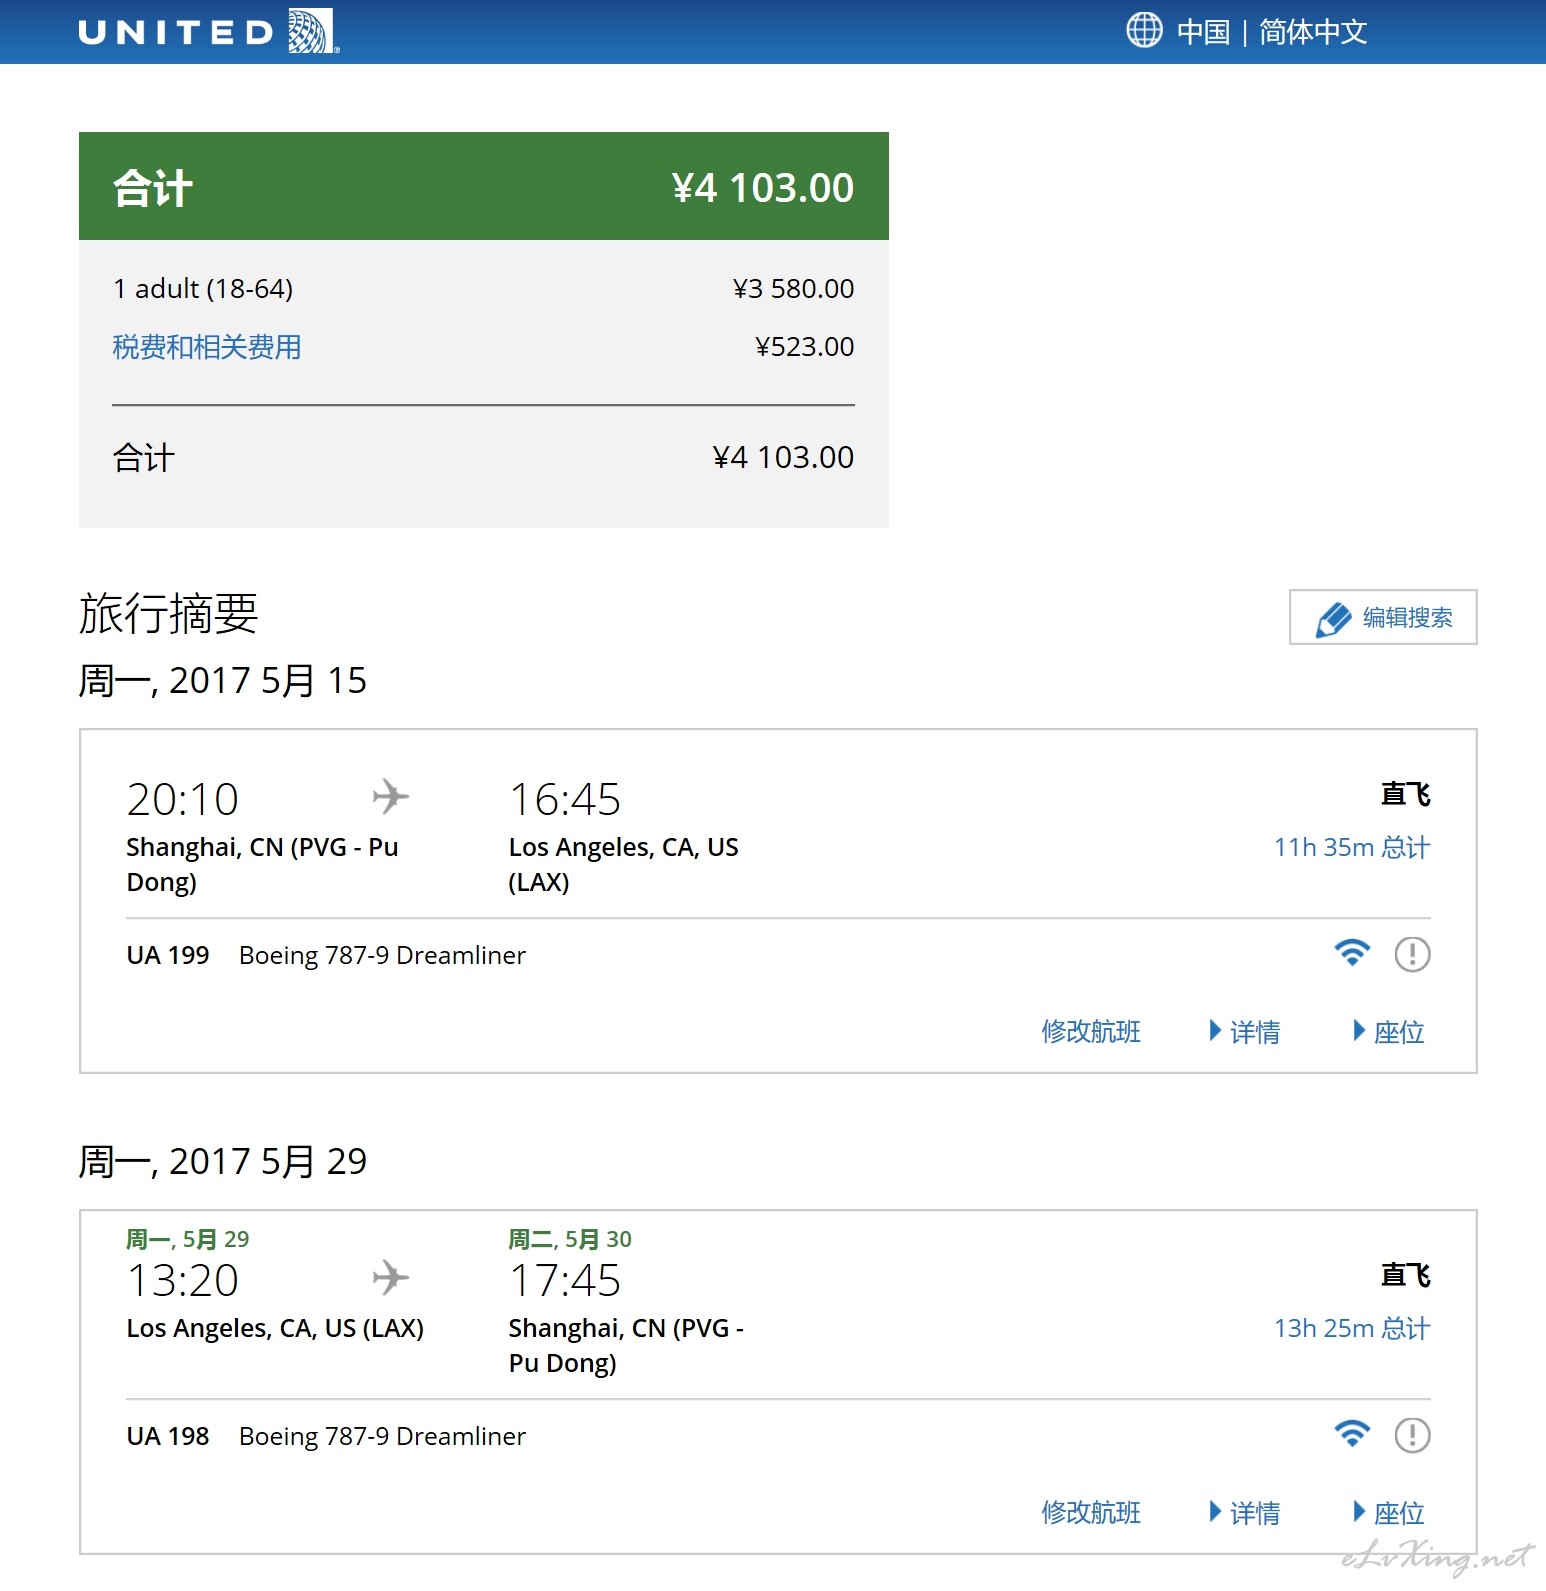1546x1591 pixels.
Task: Click the airplane icon on return flight
Action: 391,1278
